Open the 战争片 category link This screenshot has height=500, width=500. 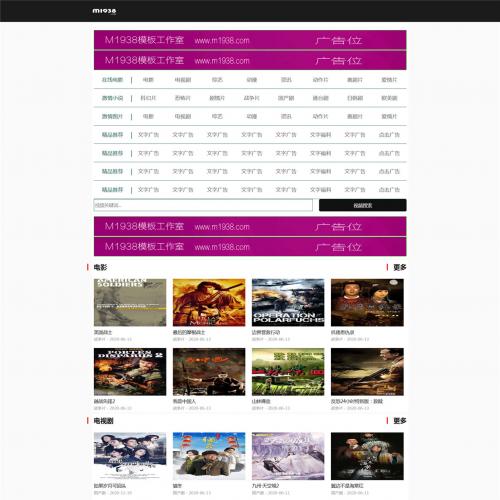(252, 98)
